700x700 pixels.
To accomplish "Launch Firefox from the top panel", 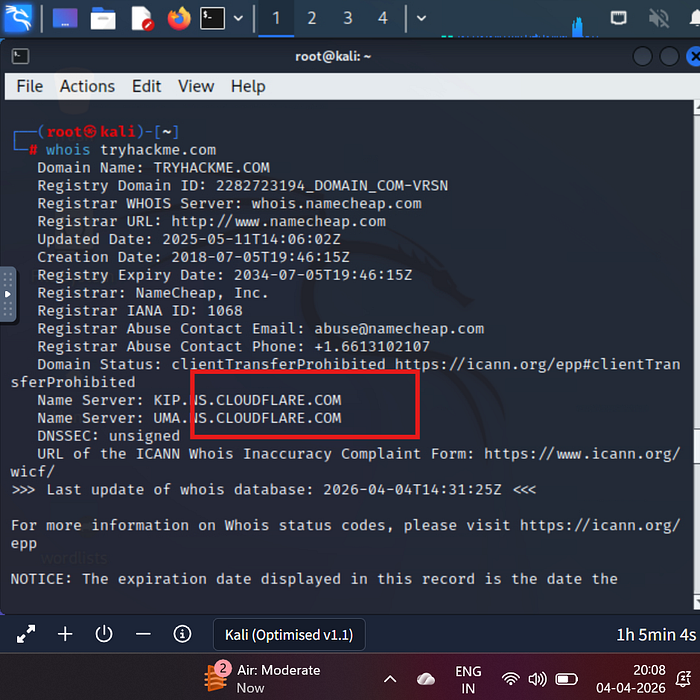I will [179, 18].
